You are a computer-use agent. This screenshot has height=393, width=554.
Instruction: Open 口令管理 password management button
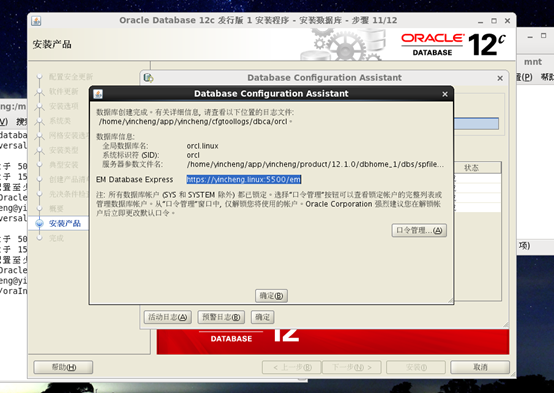(x=419, y=230)
